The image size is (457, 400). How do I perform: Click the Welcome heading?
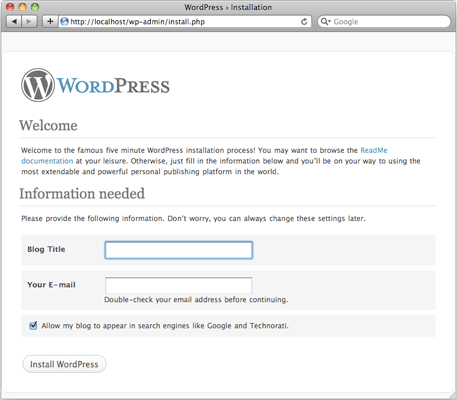(x=48, y=125)
